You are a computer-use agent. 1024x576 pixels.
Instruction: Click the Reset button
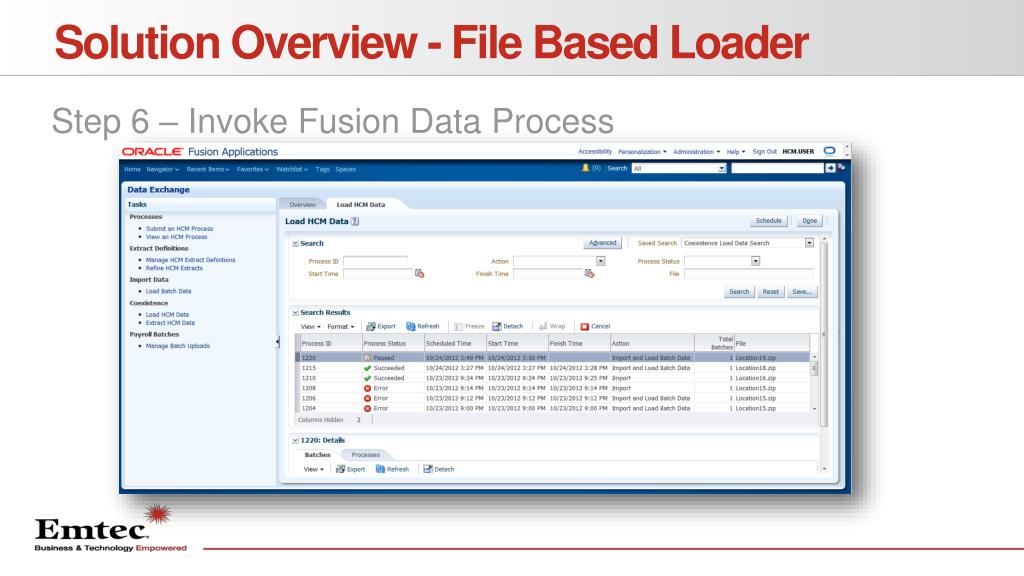click(x=771, y=292)
